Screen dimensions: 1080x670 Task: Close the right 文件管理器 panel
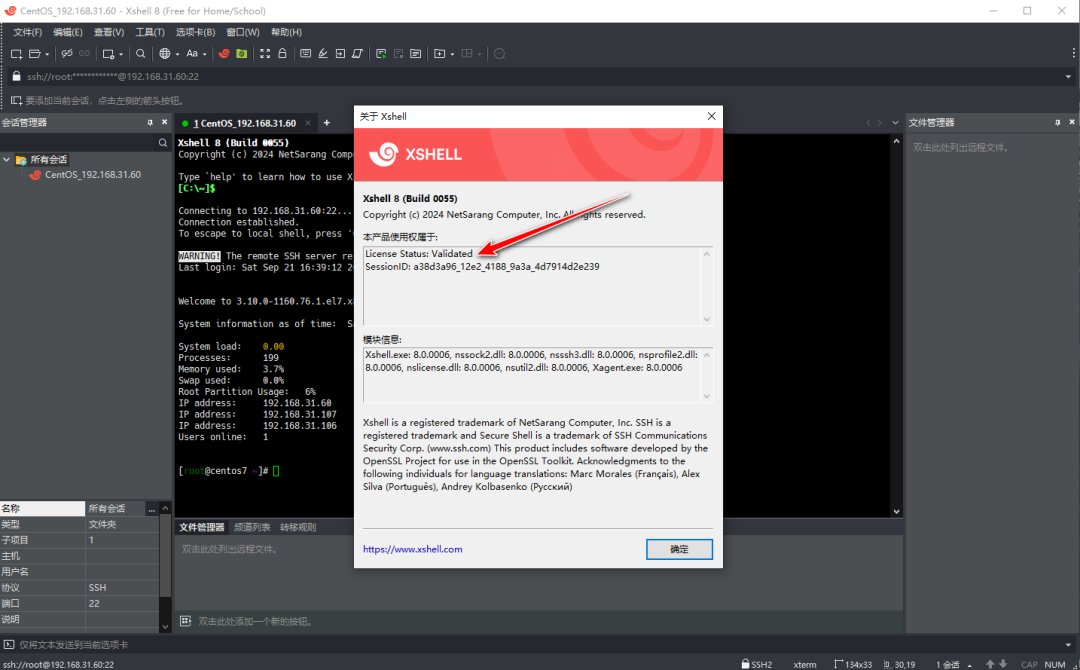point(1072,122)
